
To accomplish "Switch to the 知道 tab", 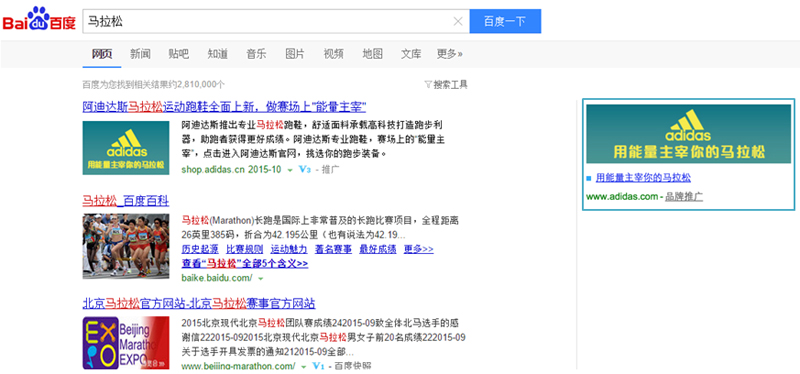I will point(218,54).
